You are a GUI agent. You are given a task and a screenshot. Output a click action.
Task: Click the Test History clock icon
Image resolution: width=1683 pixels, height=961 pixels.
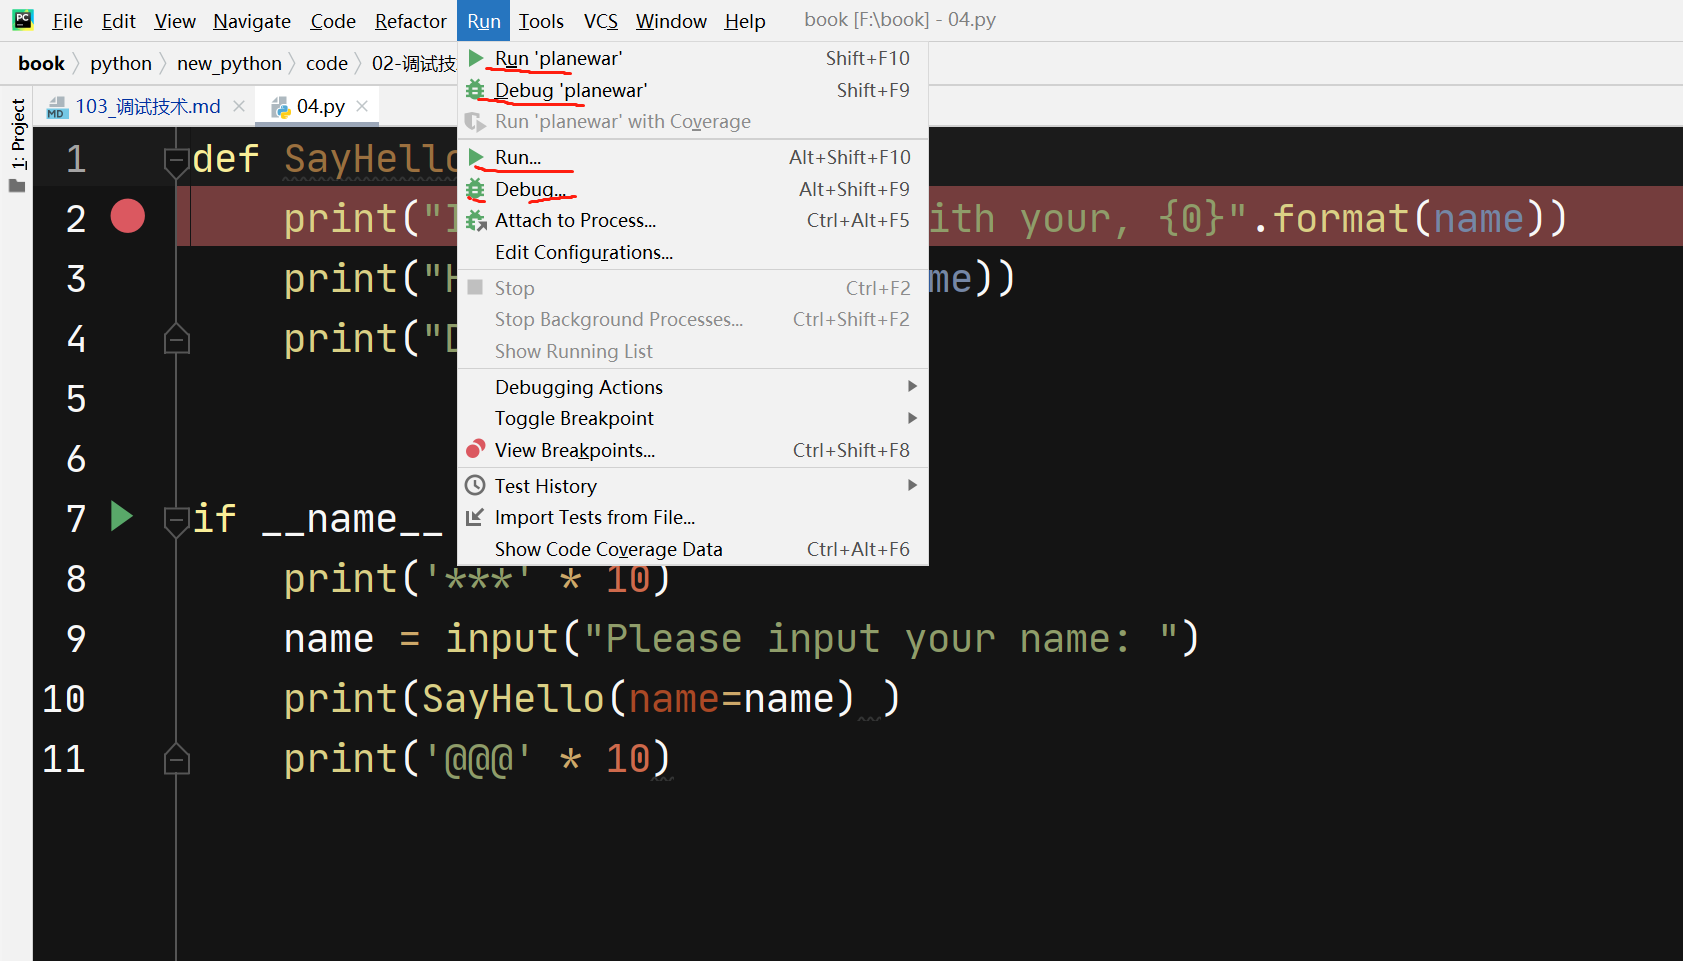pyautogui.click(x=476, y=486)
